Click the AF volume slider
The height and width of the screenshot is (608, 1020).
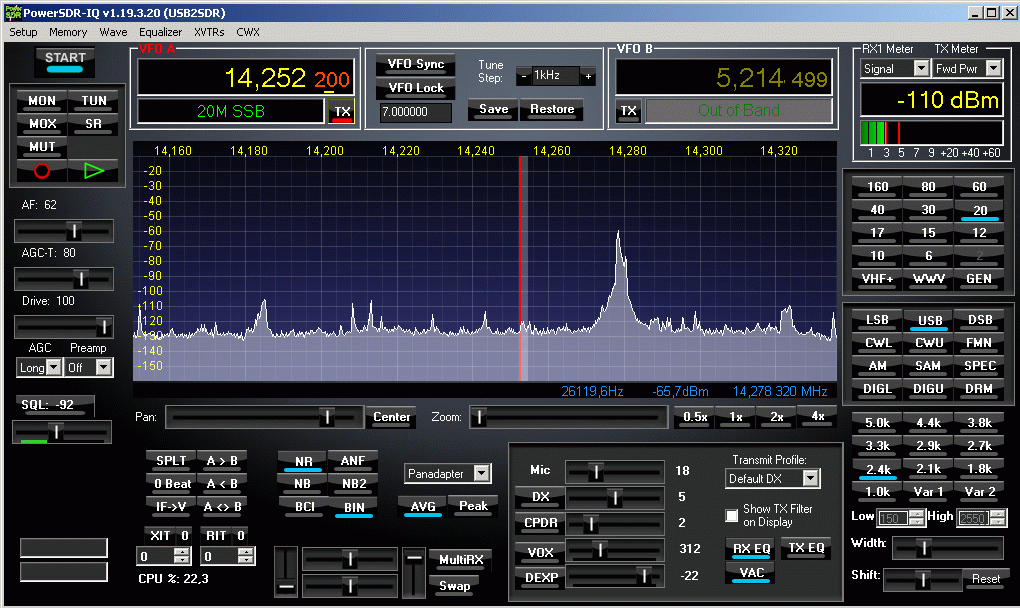(64, 231)
